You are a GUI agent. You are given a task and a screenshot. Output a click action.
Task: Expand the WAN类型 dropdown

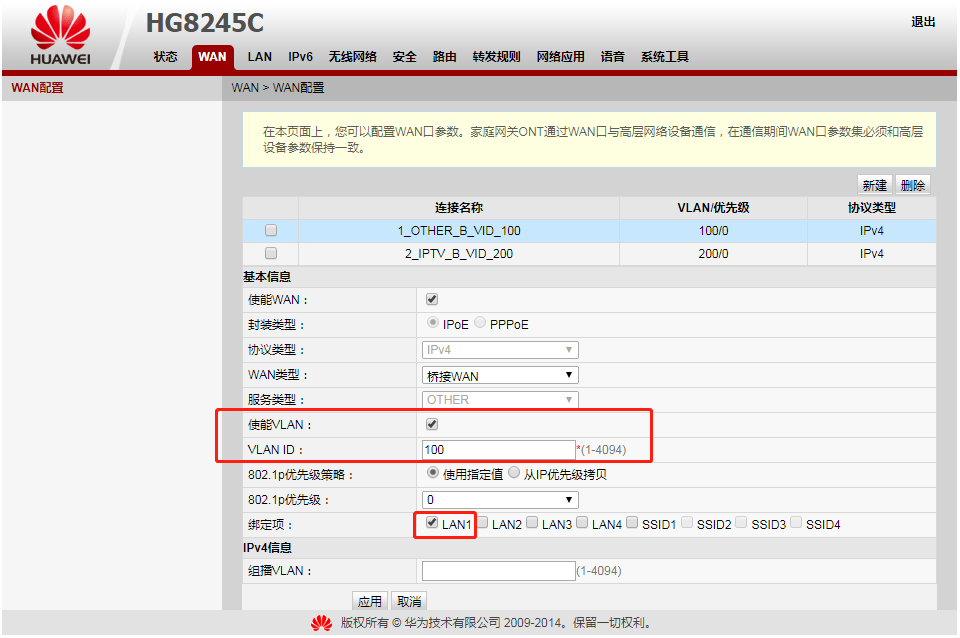[500, 375]
